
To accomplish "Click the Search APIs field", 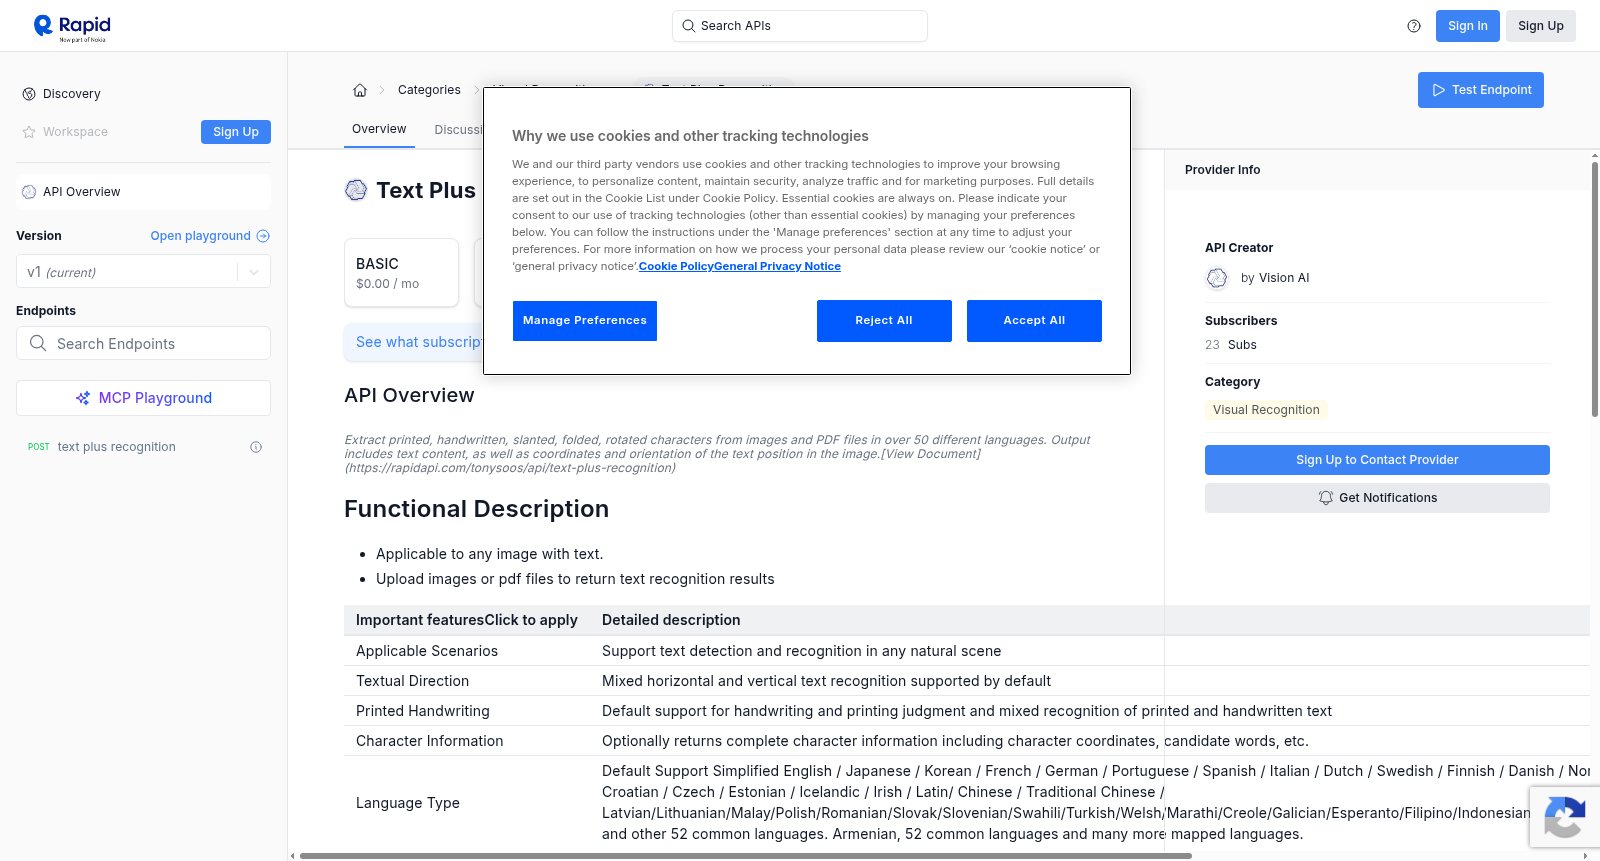I will click(x=800, y=26).
